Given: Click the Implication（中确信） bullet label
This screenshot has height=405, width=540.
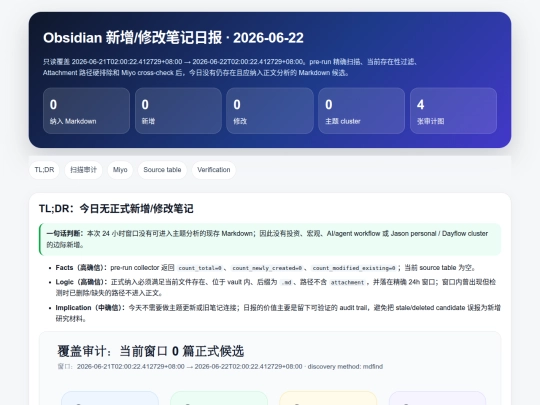Looking at the screenshot, I should coord(91,308).
